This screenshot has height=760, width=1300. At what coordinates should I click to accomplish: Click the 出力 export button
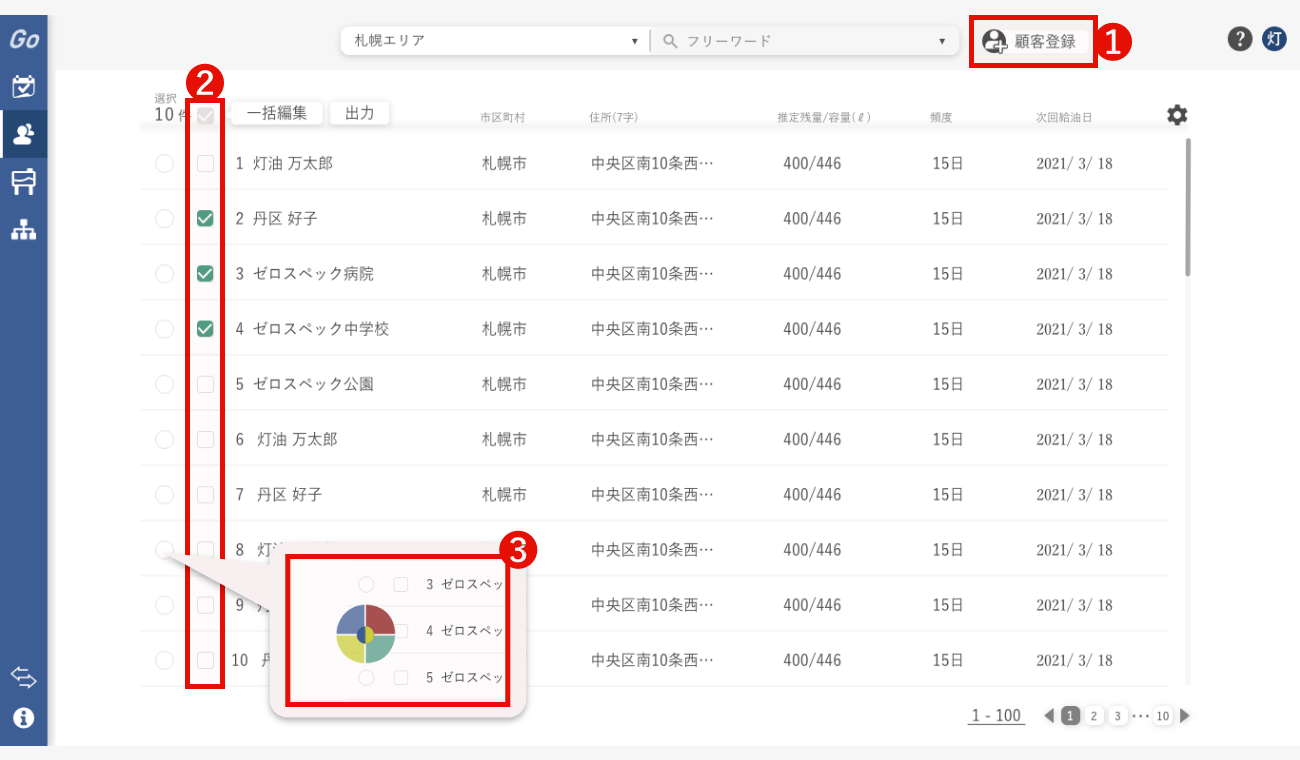coord(359,113)
